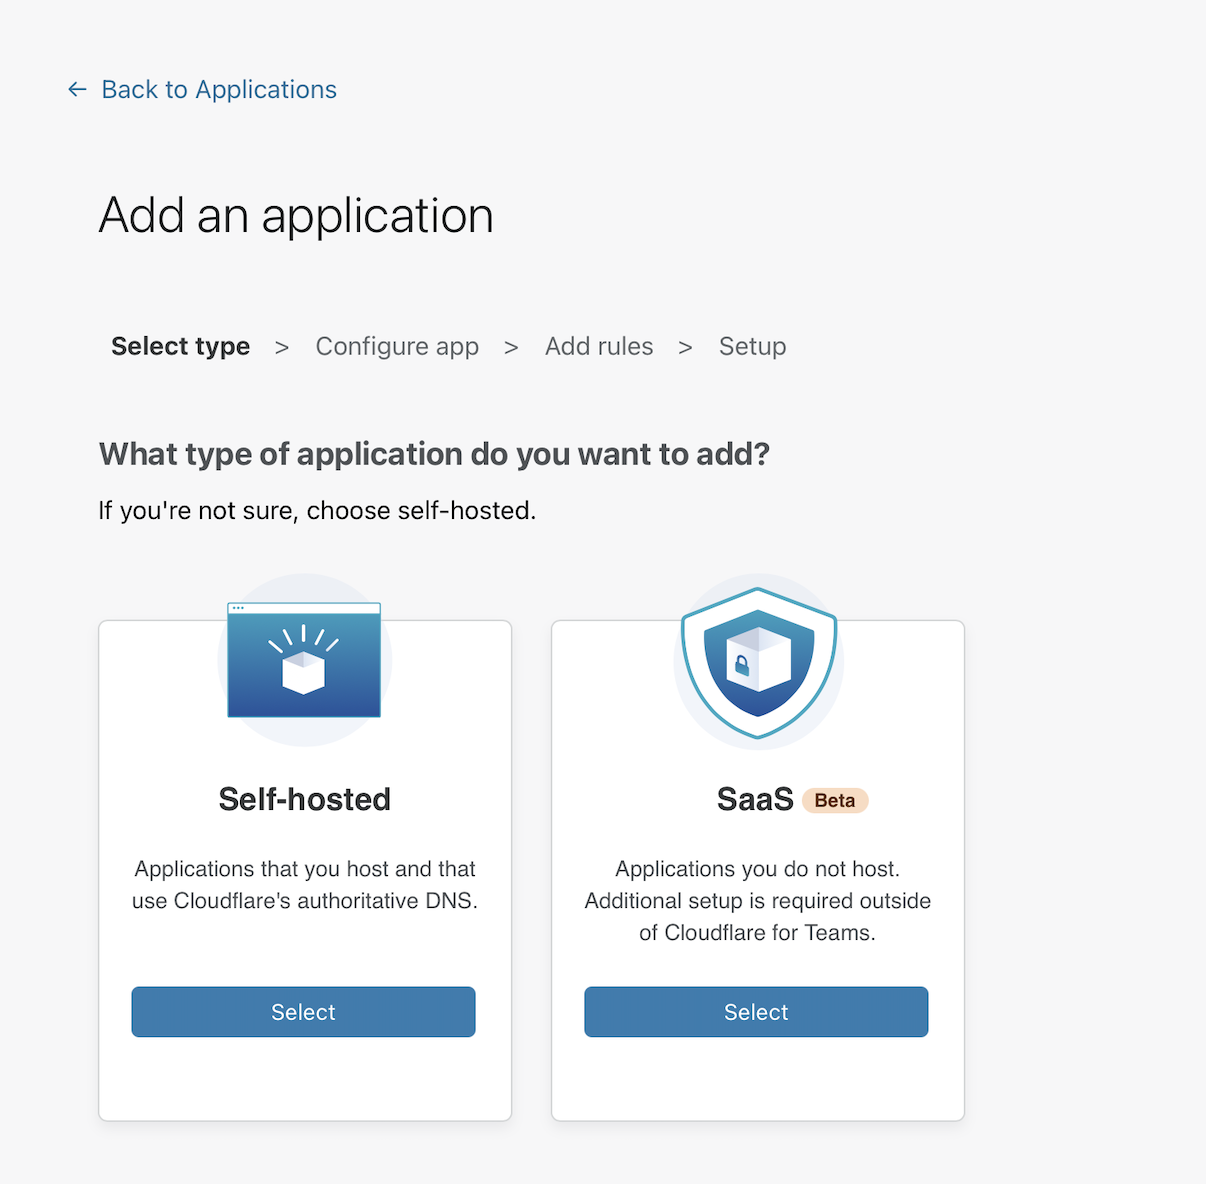Click the chevron after Add rules
The width and height of the screenshot is (1206, 1184).
pyautogui.click(x=685, y=347)
